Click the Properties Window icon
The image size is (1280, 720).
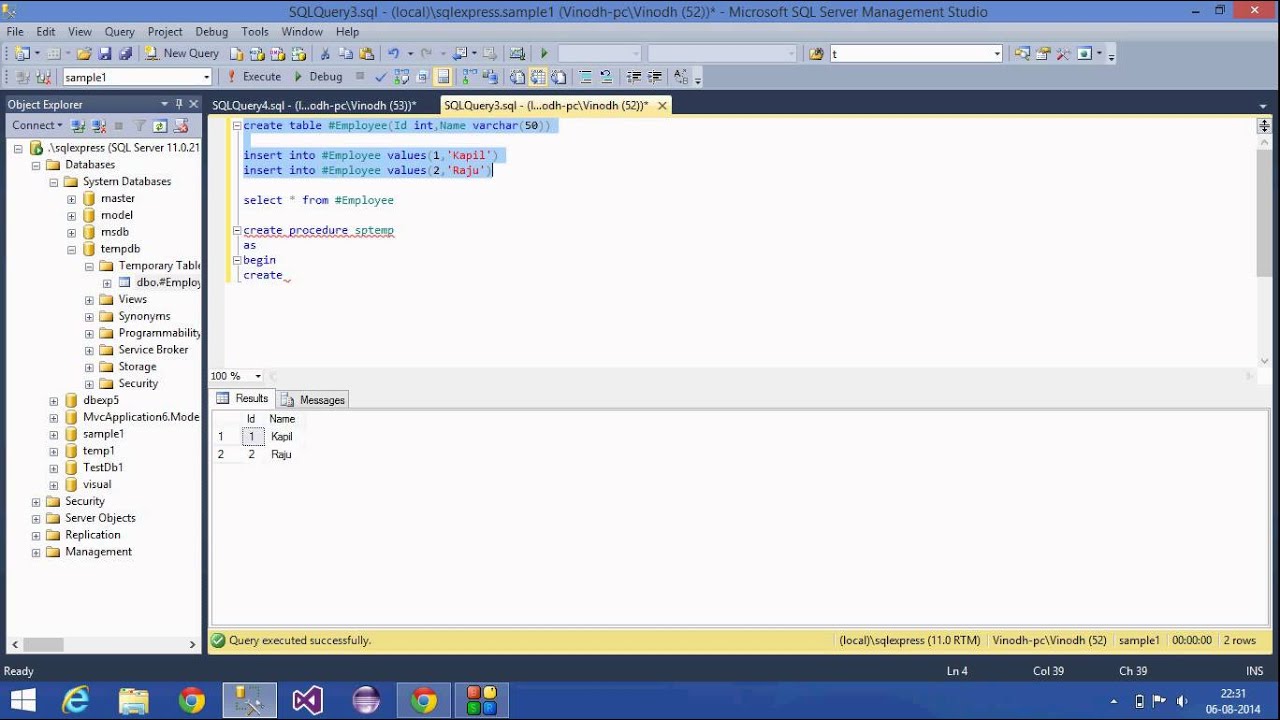point(1043,54)
